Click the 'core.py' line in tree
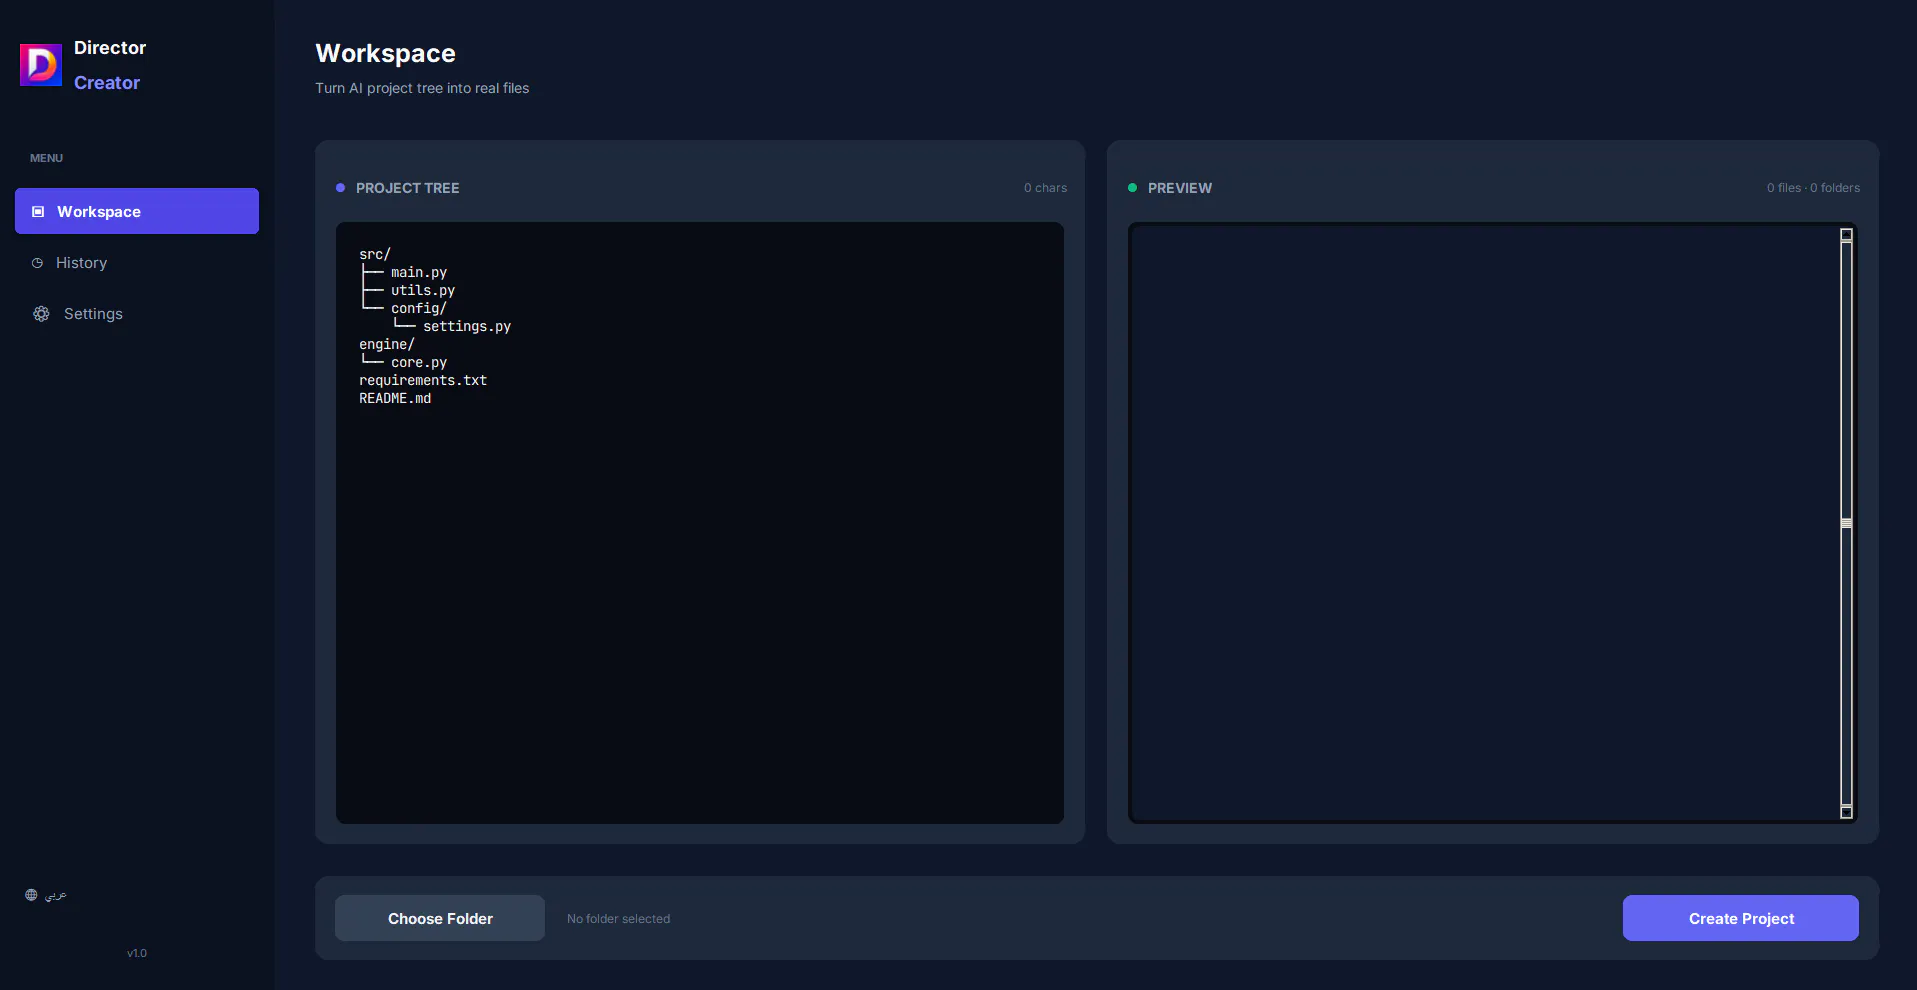The width and height of the screenshot is (1917, 990). tap(419, 362)
